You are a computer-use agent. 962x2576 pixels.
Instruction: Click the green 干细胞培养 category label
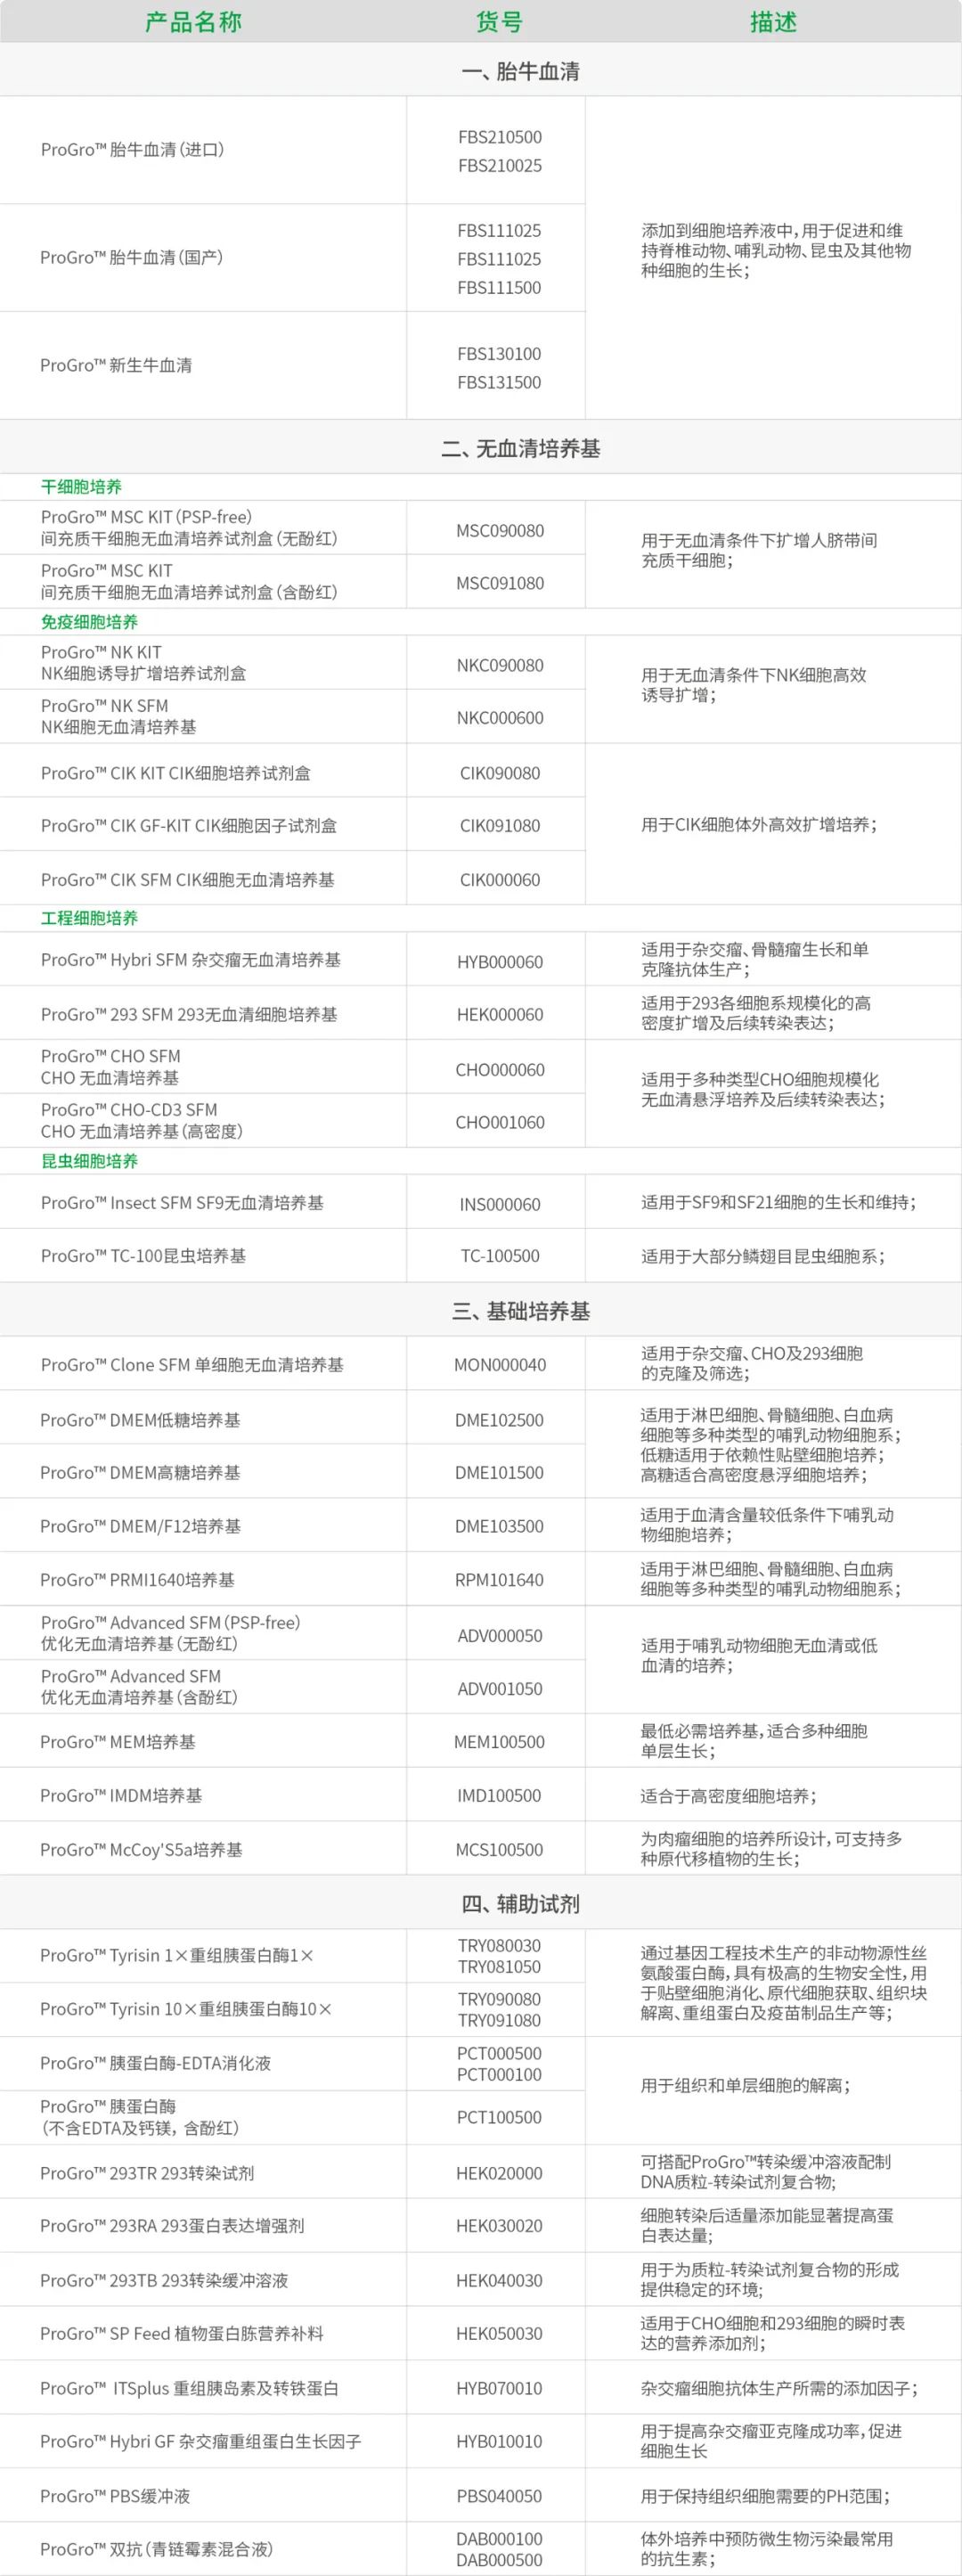[81, 487]
